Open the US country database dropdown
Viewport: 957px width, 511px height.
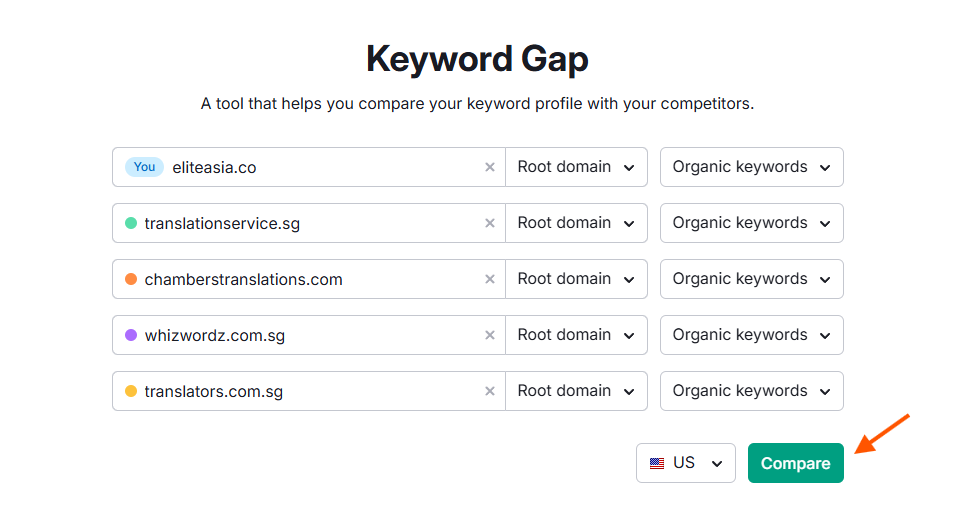click(686, 463)
